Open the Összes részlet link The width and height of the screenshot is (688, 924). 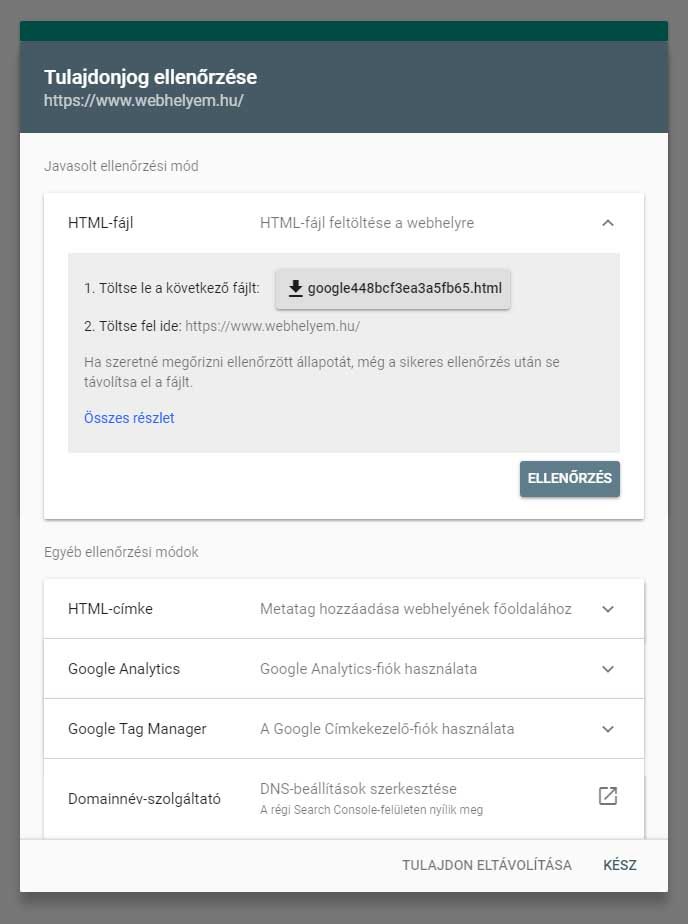(129, 418)
